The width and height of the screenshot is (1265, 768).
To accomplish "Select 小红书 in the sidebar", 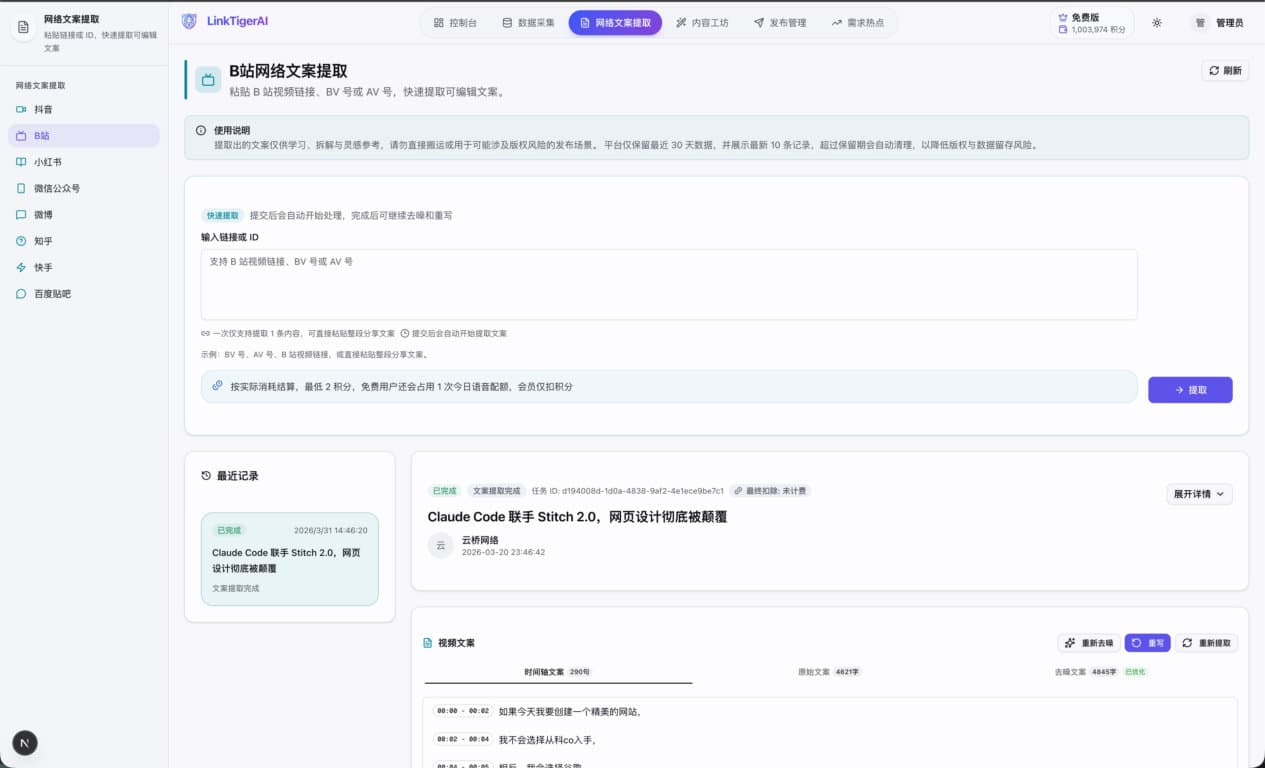I will (x=47, y=162).
